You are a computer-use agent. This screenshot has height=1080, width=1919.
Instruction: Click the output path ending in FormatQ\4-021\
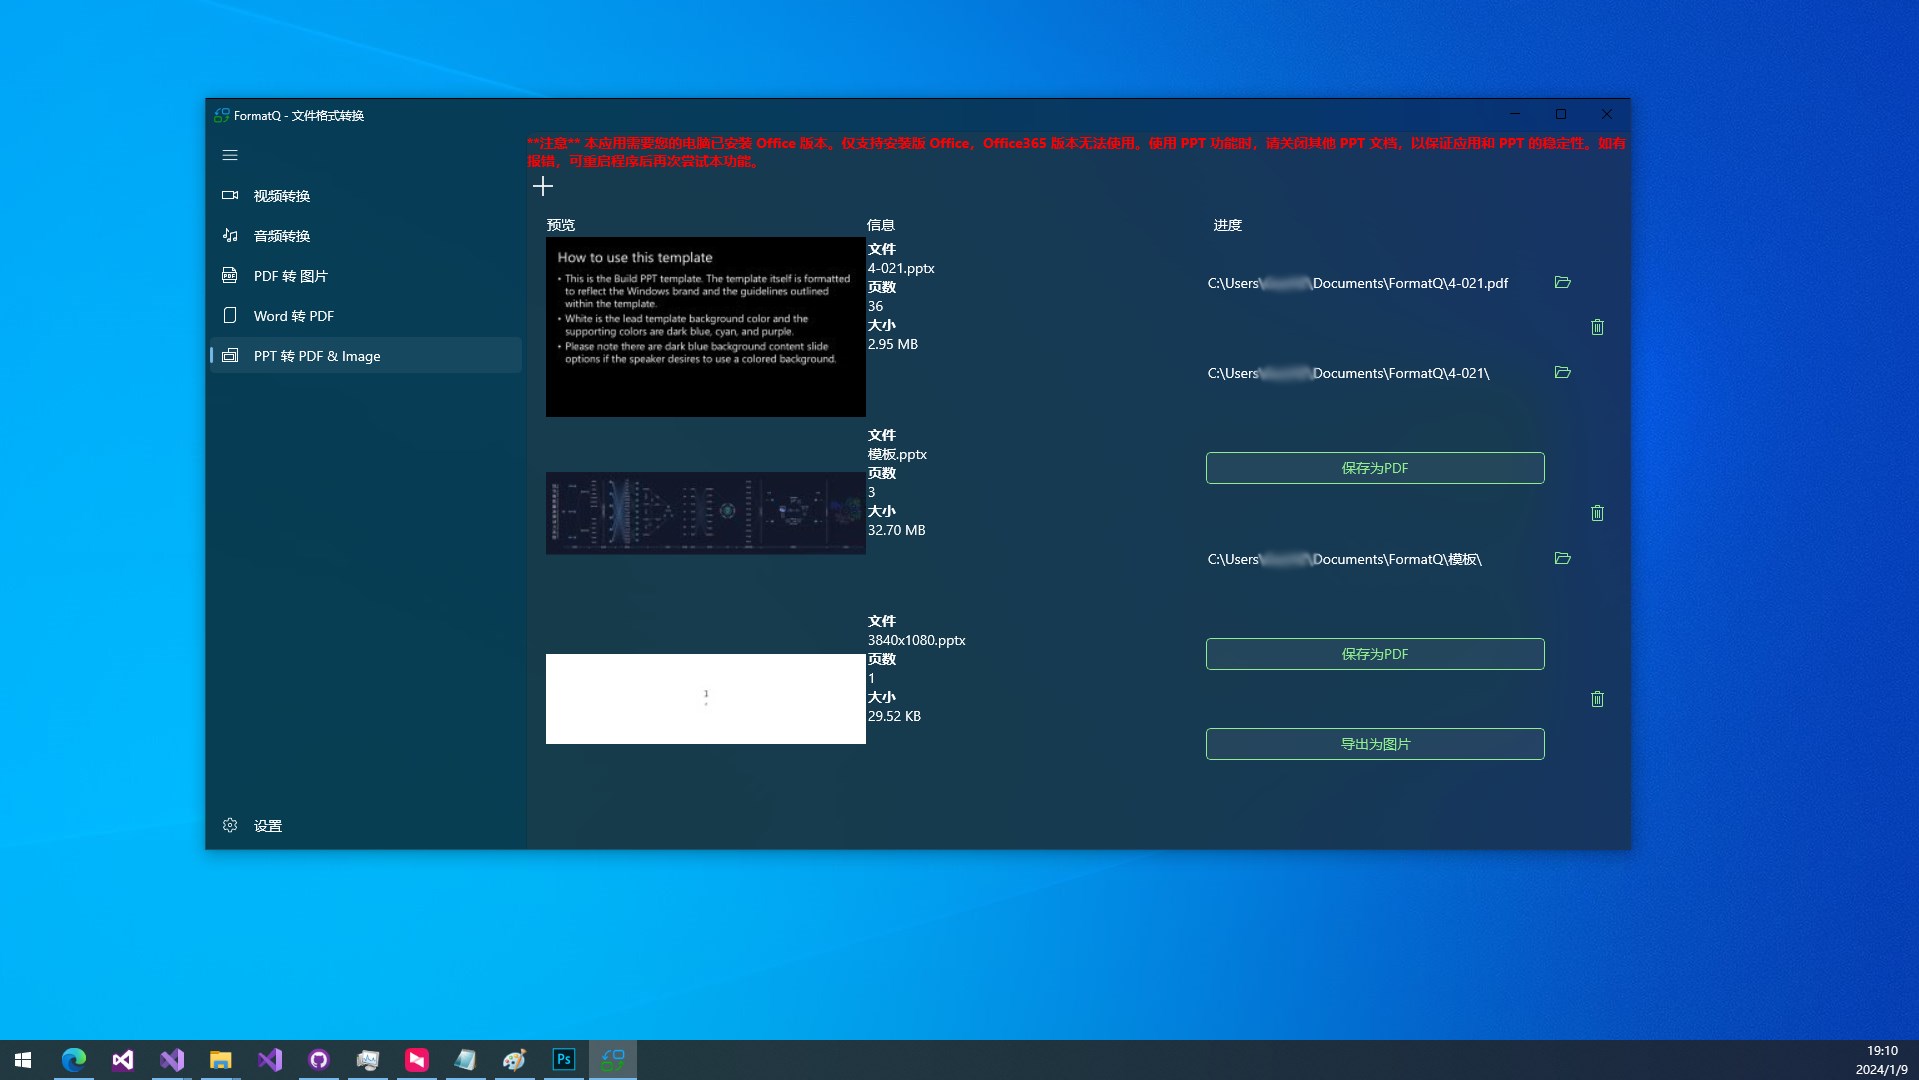pyautogui.click(x=1348, y=373)
